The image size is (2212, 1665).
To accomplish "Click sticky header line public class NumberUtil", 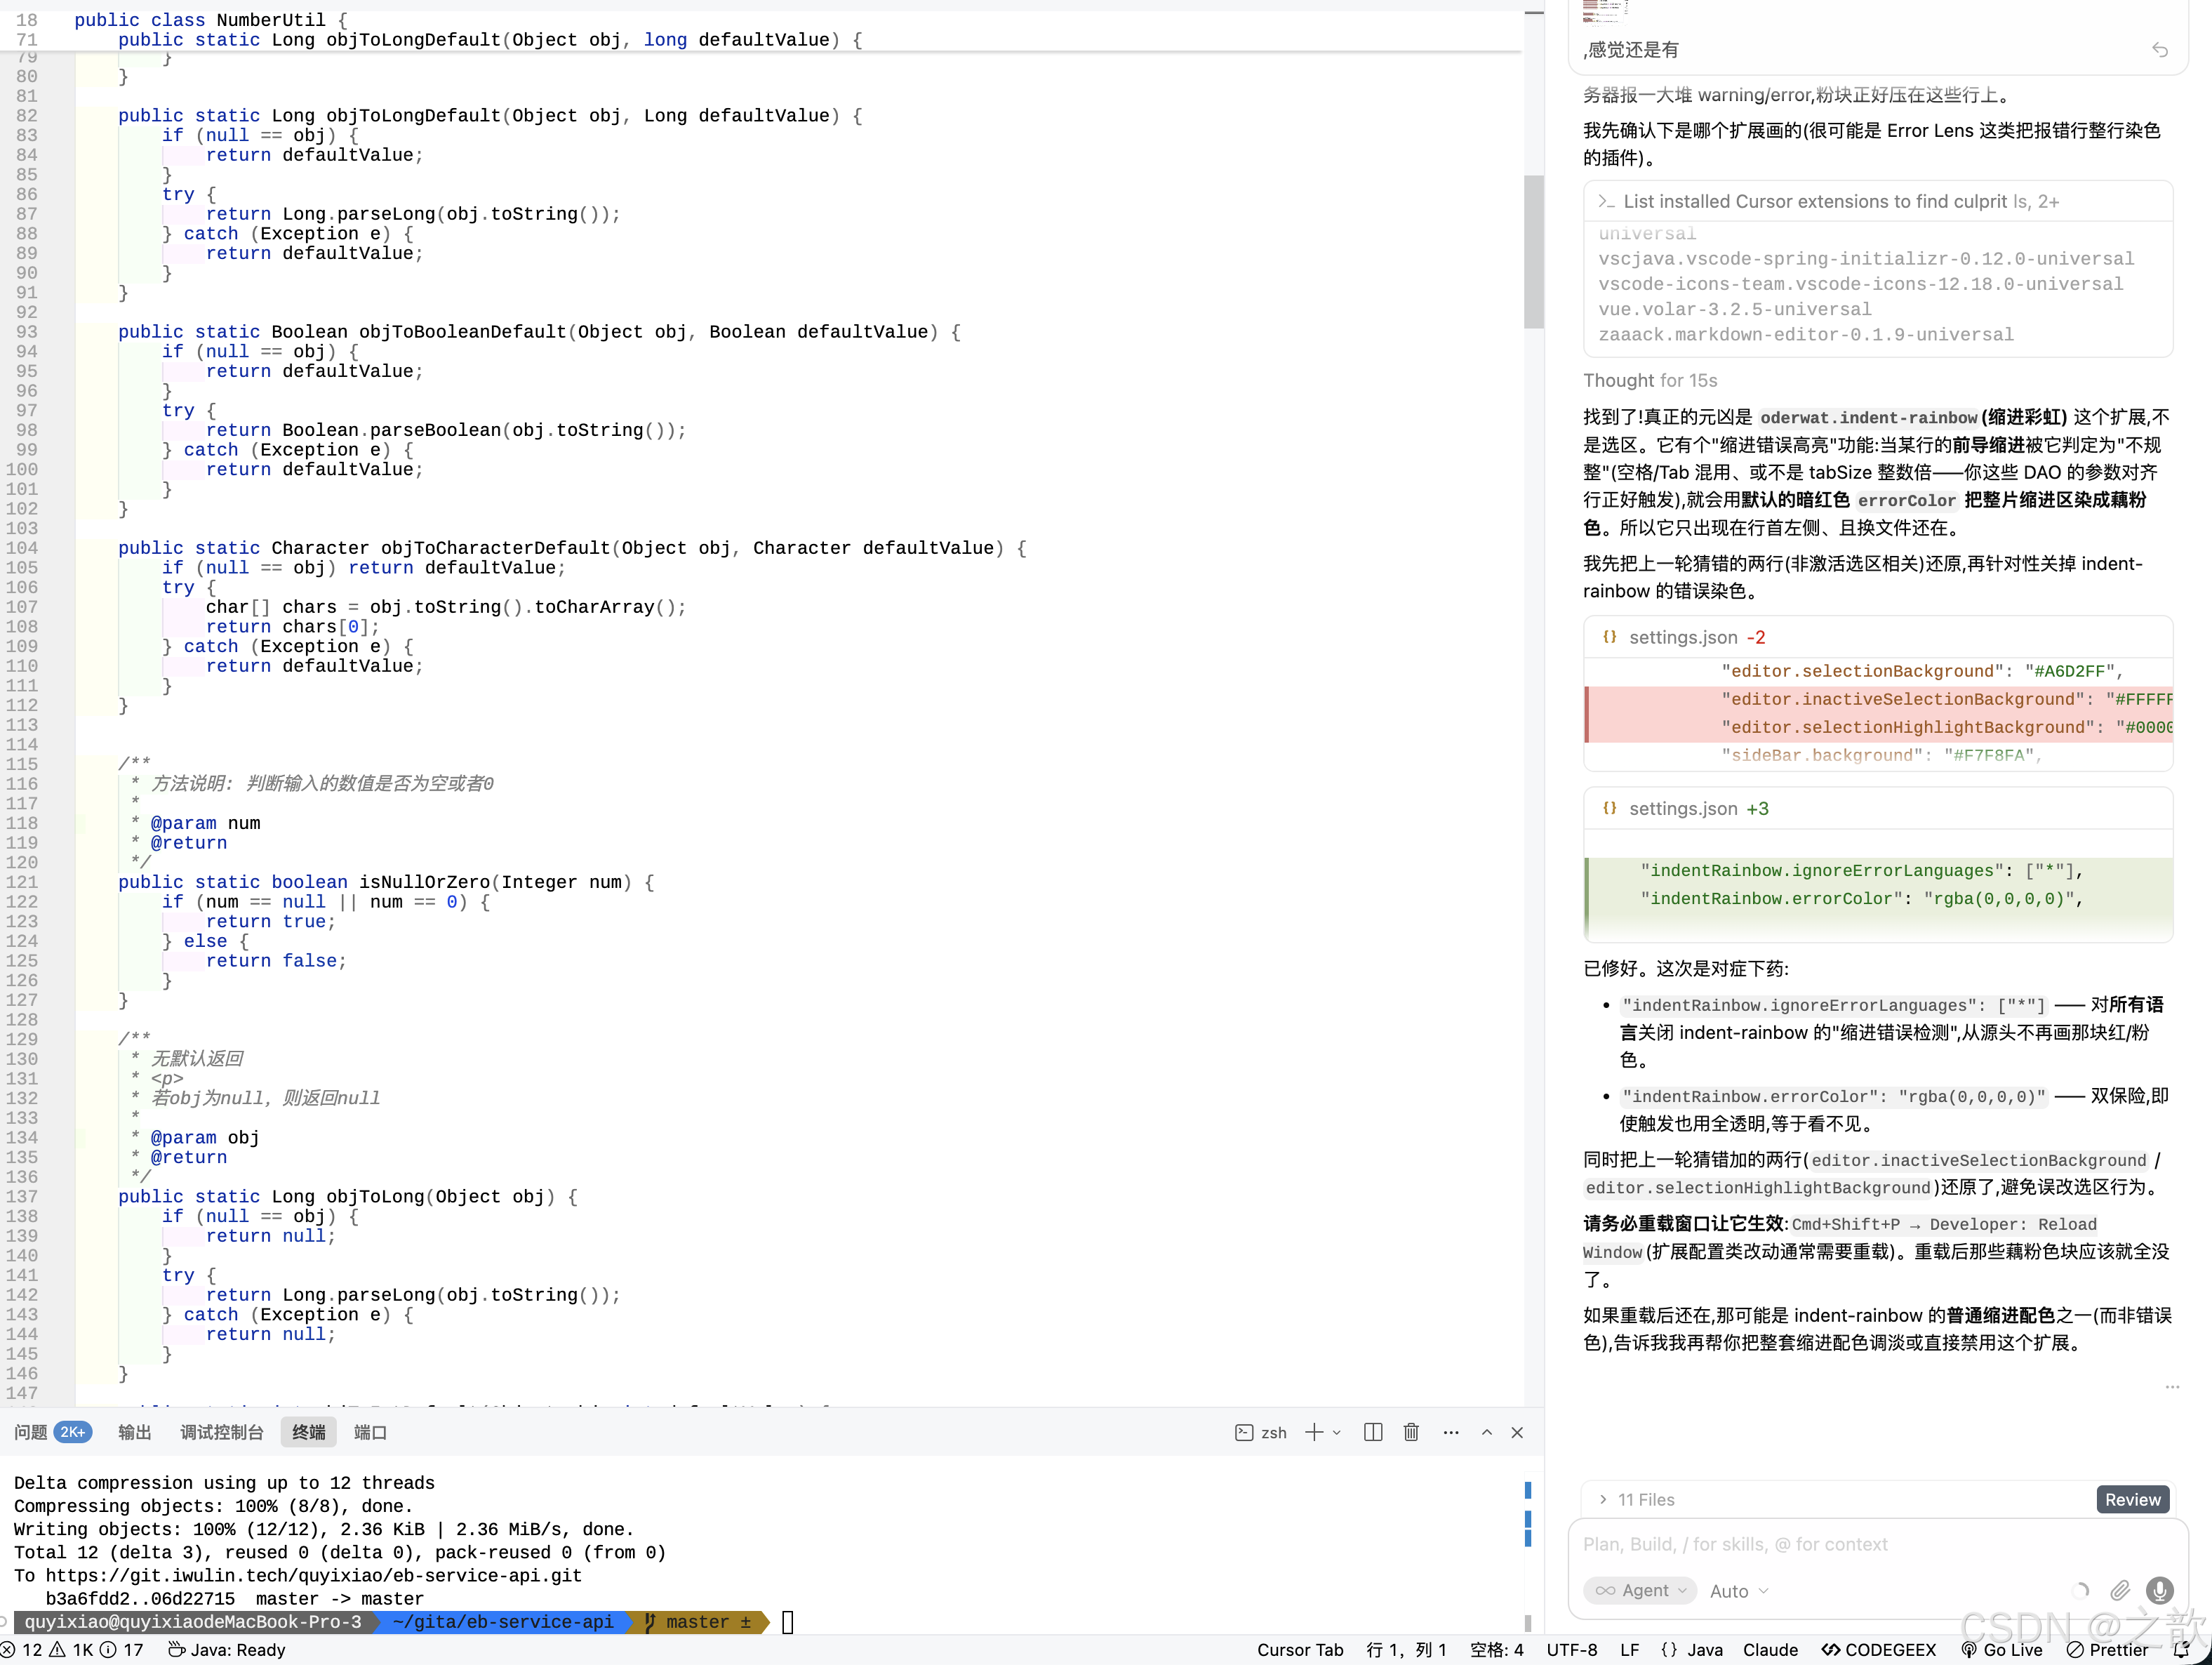I will tap(210, 20).
